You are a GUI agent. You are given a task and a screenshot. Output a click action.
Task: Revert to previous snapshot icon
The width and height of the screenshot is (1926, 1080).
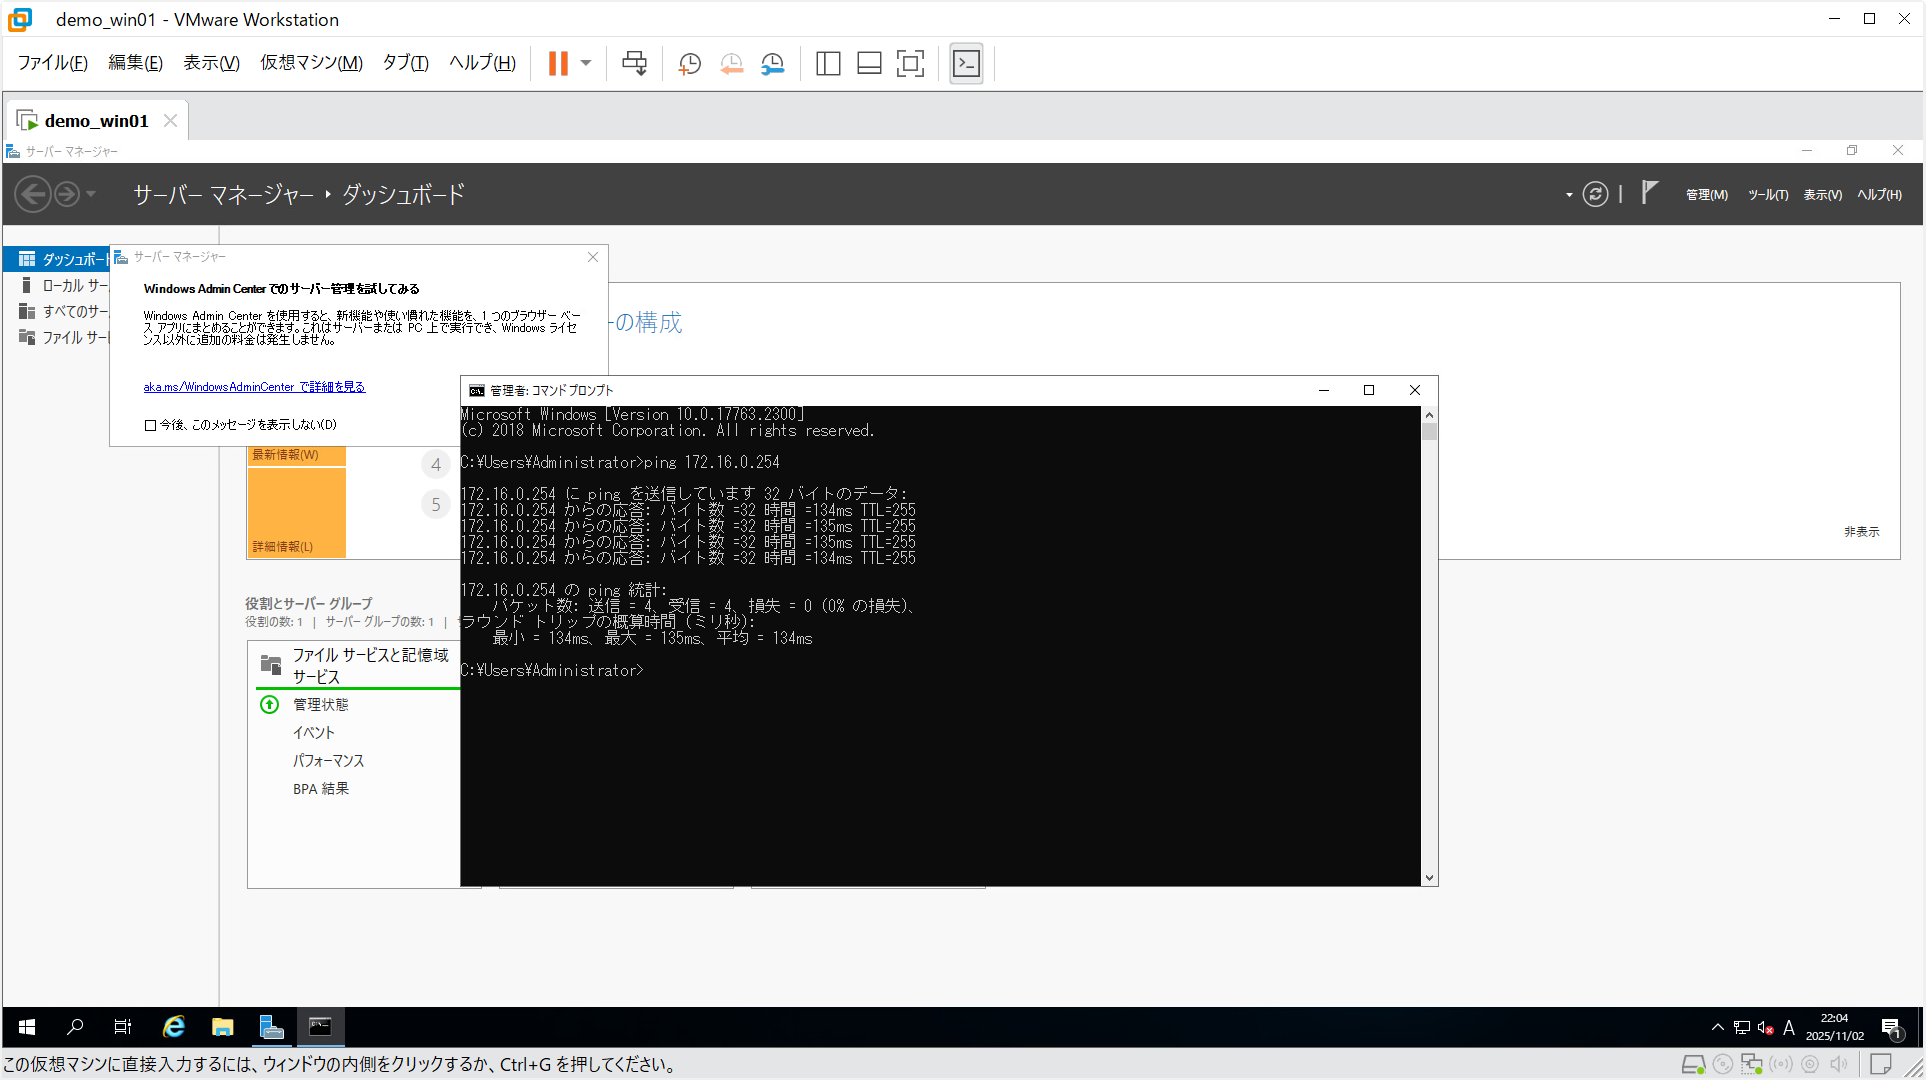[731, 63]
